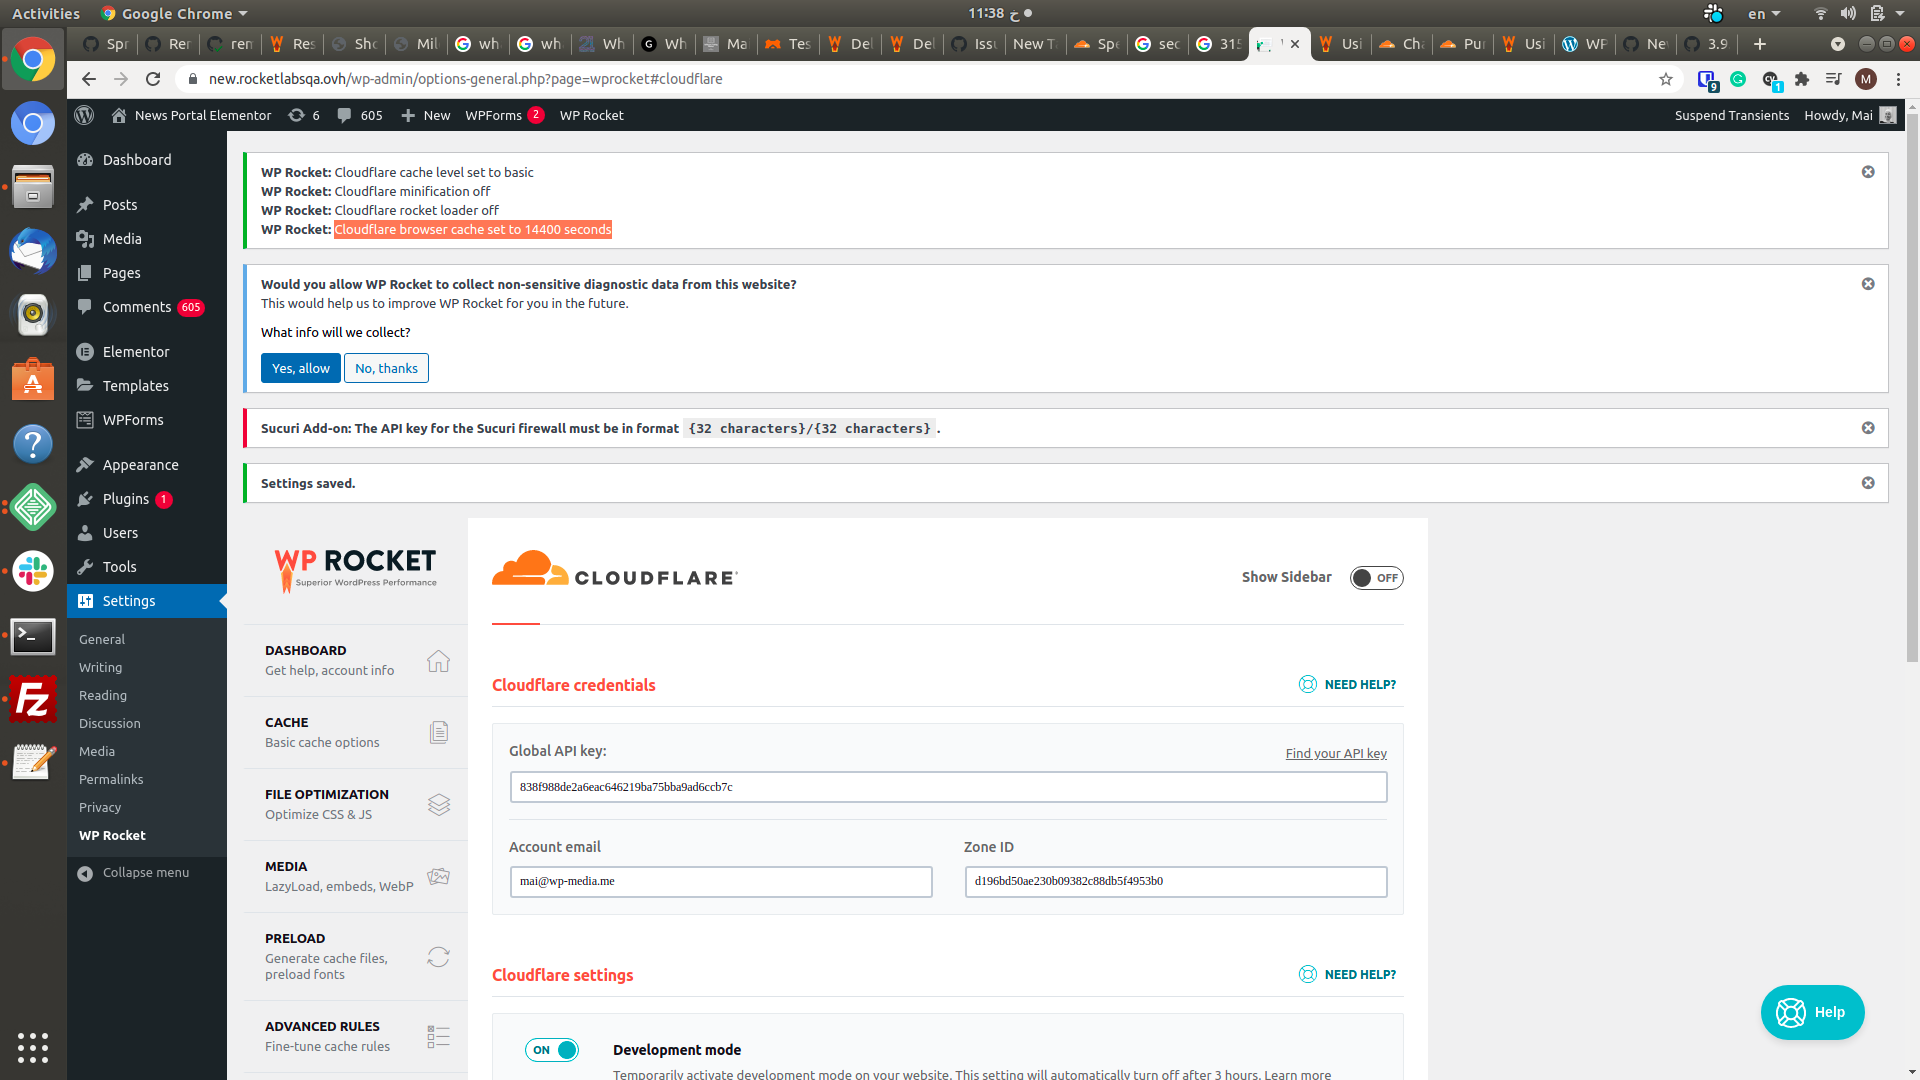Open Elementor from the admin sidebar
This screenshot has width=1920, height=1080.
tap(135, 351)
